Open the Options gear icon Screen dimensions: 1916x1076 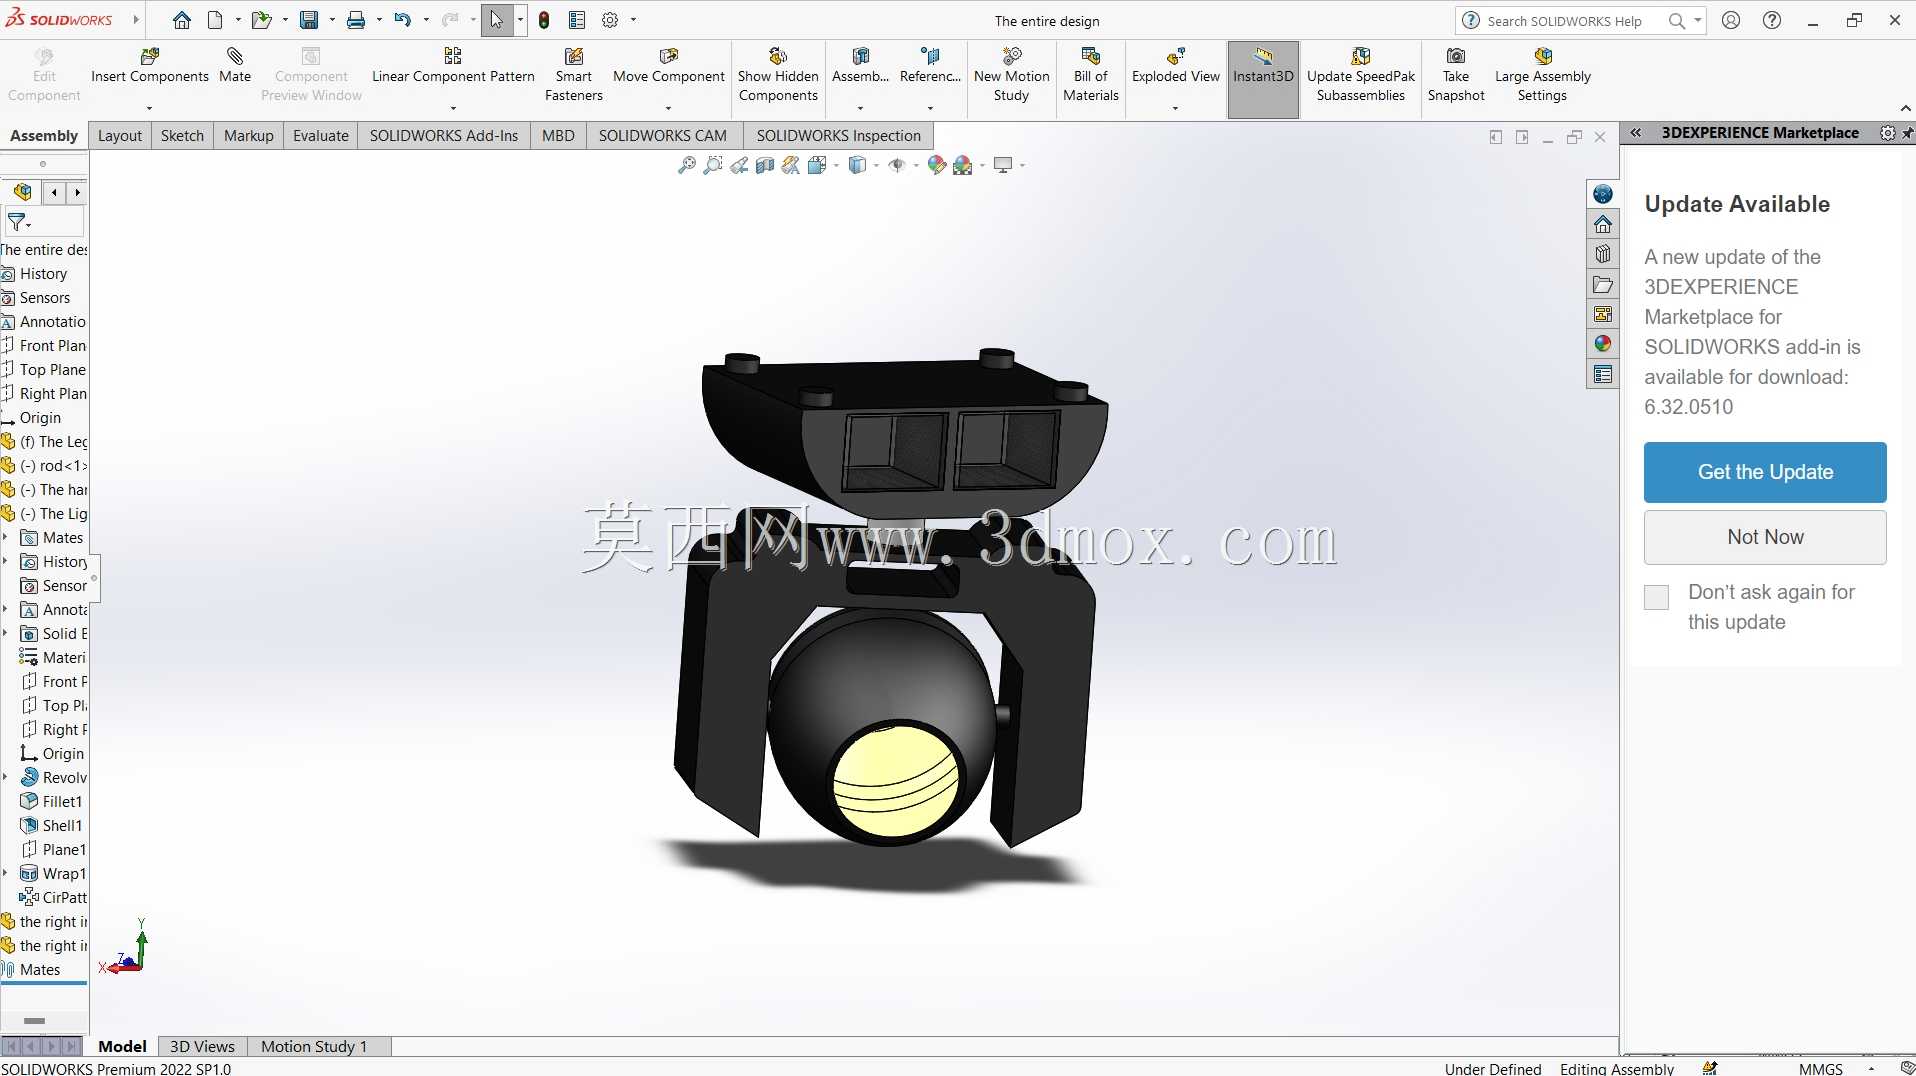tap(610, 20)
